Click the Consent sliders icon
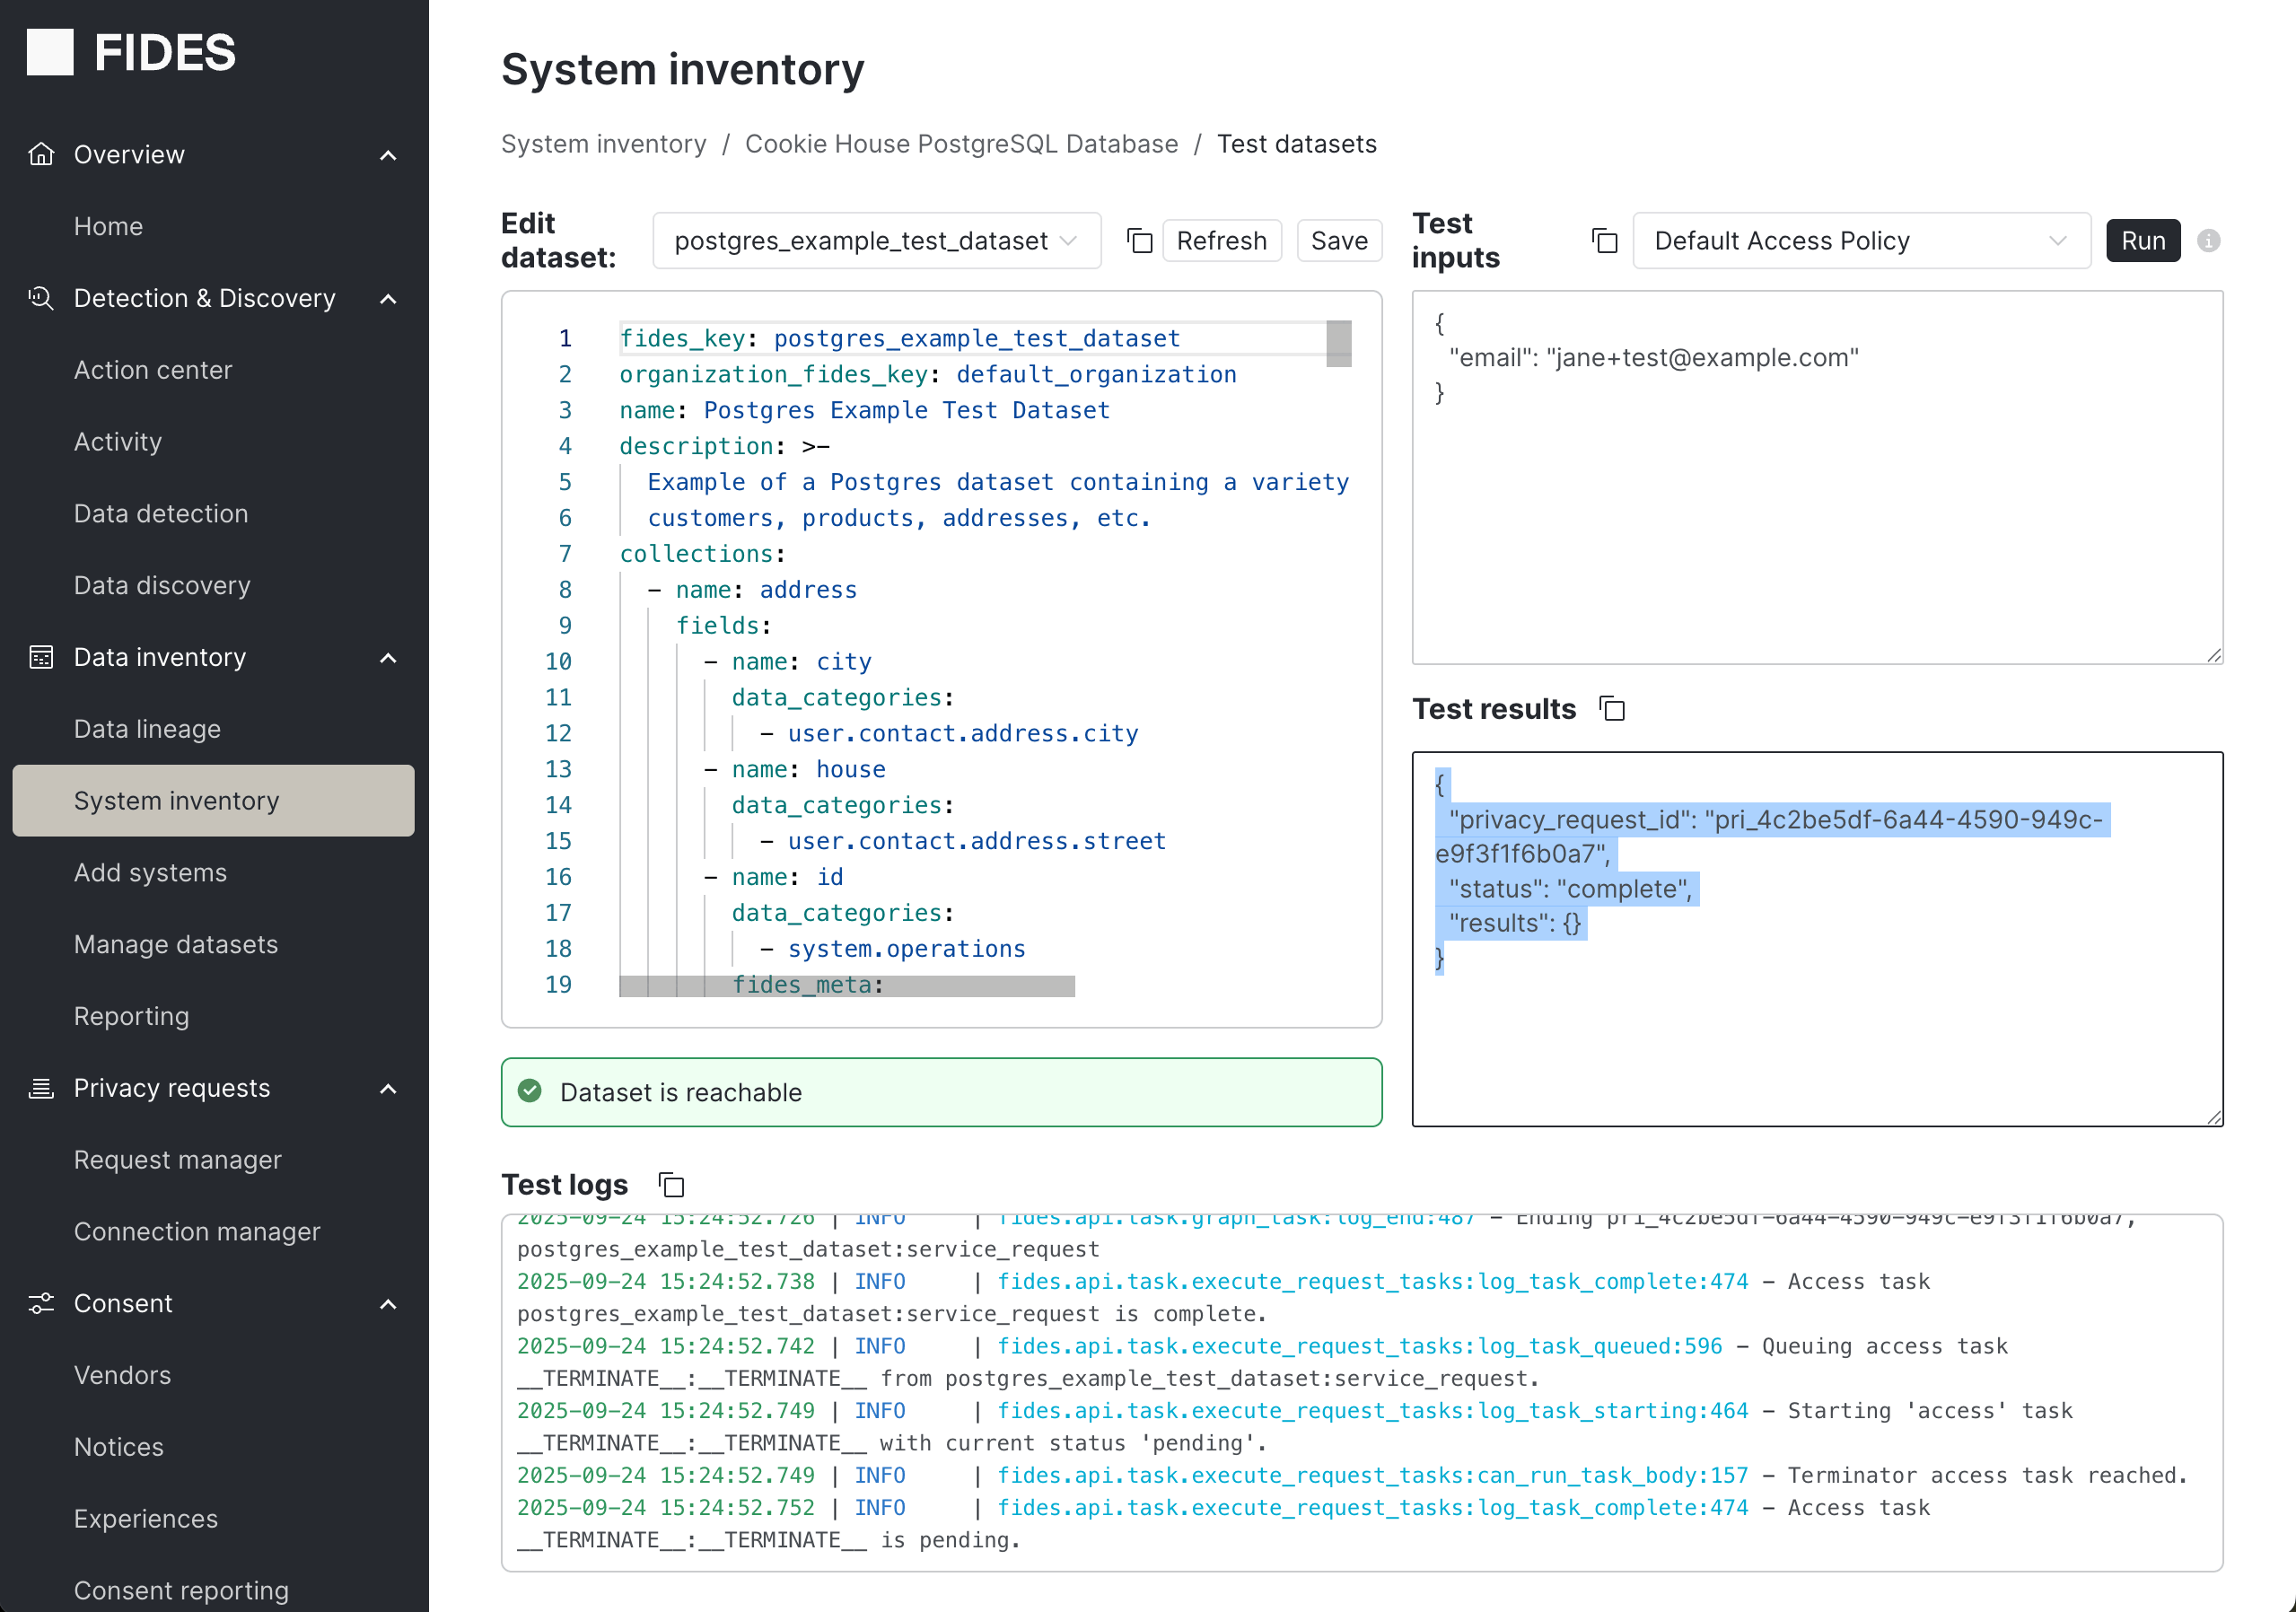Screen dimensions: 2296x1612 [x=41, y=1303]
